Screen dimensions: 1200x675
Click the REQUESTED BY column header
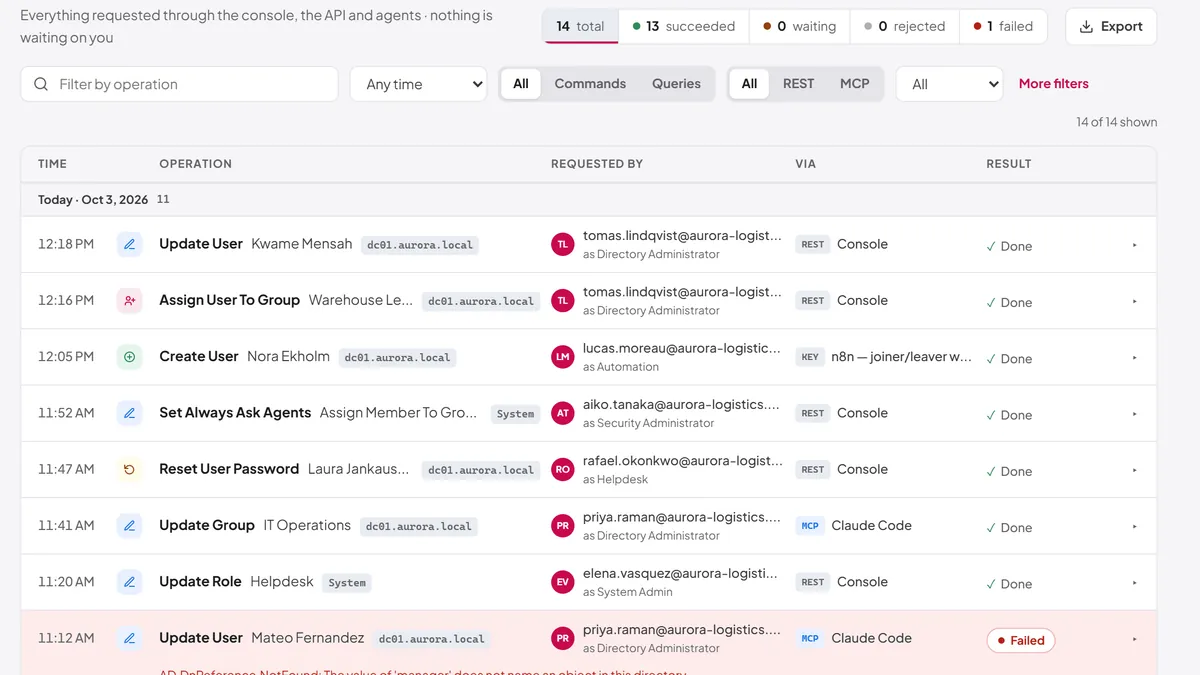[597, 164]
